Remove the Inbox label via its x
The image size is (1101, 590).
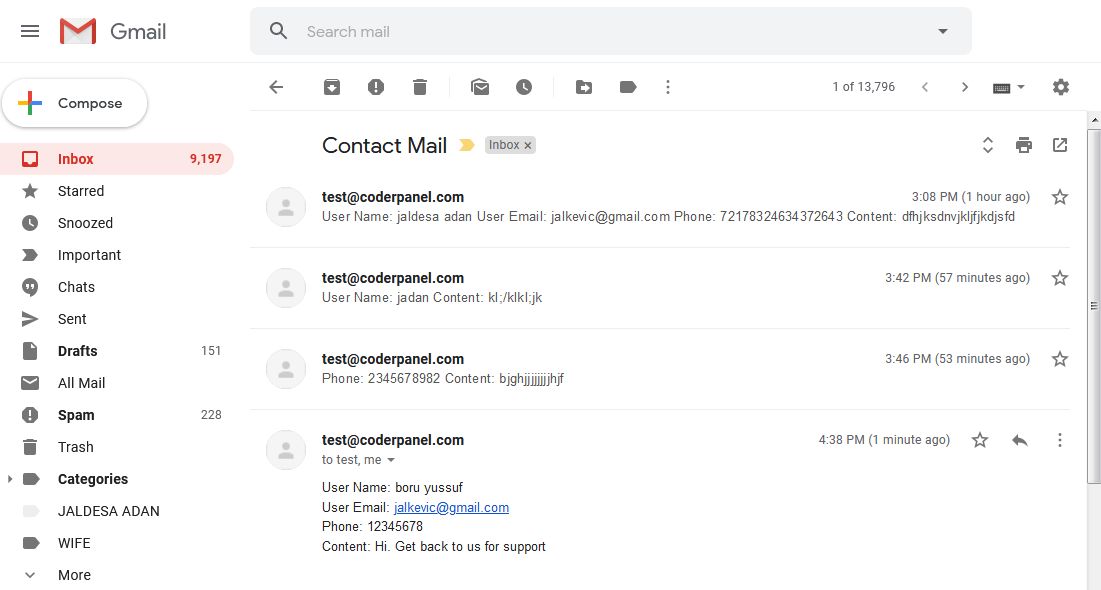pyautogui.click(x=527, y=145)
